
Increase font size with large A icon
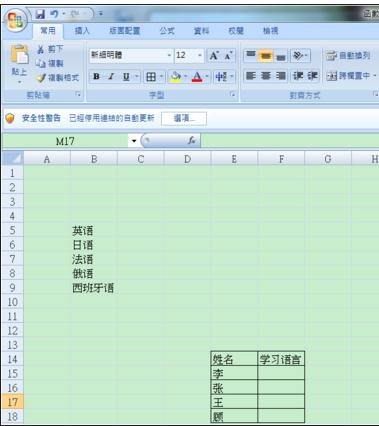(214, 56)
